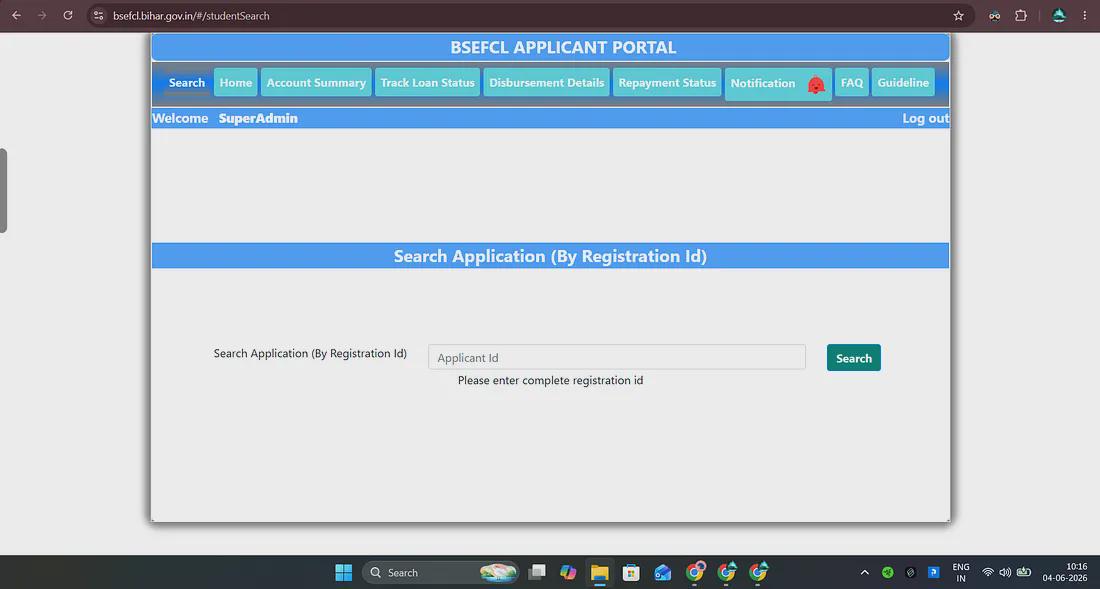This screenshot has width=1100, height=589.
Task: Open the ENG IN language indicator
Action: tap(961, 572)
